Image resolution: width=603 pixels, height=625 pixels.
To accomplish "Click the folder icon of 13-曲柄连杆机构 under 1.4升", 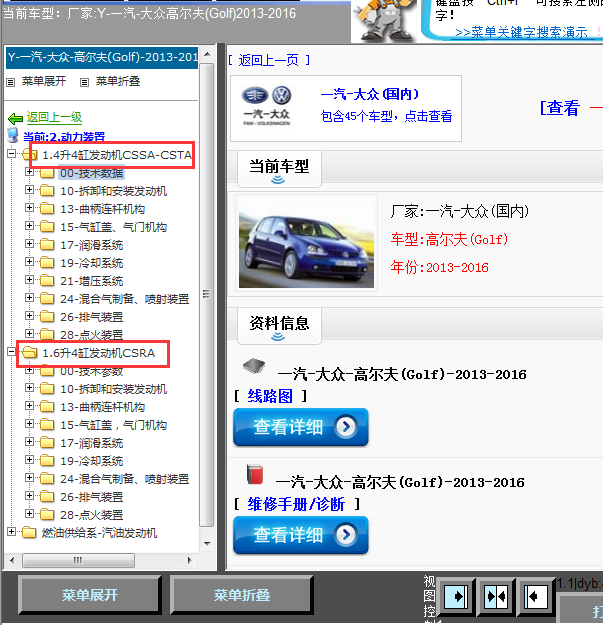I will pos(47,209).
